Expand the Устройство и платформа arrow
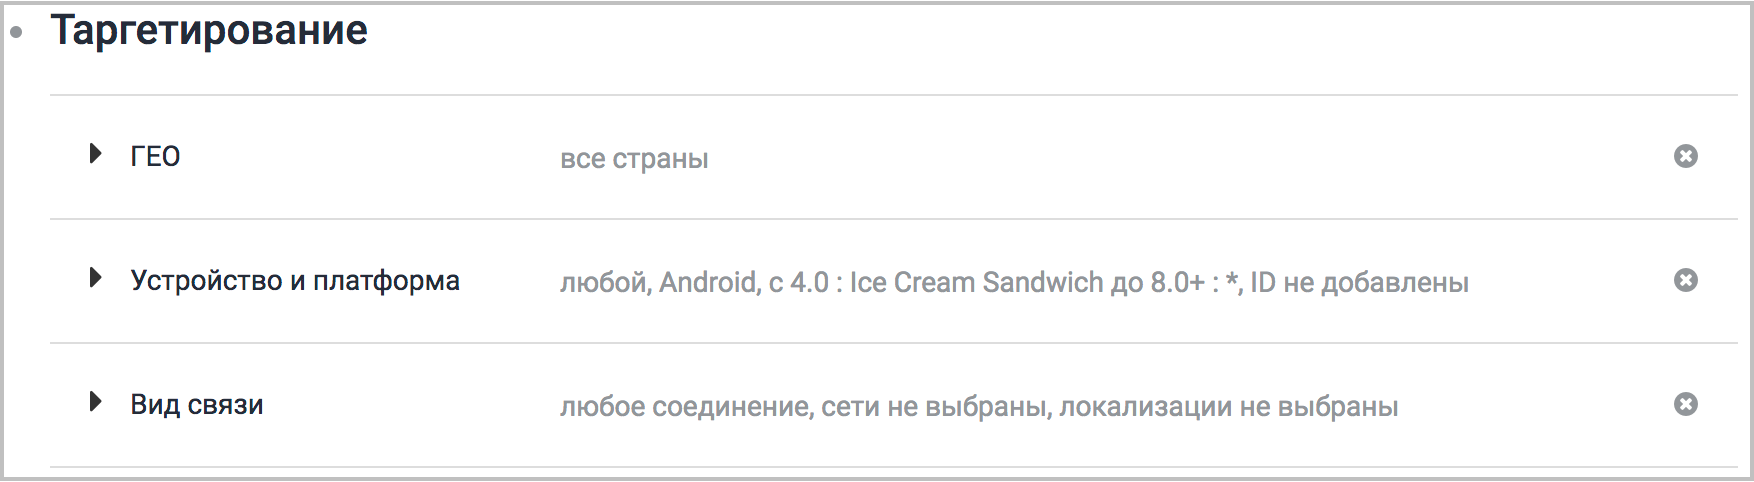The height and width of the screenshot is (482, 1754). (x=96, y=278)
